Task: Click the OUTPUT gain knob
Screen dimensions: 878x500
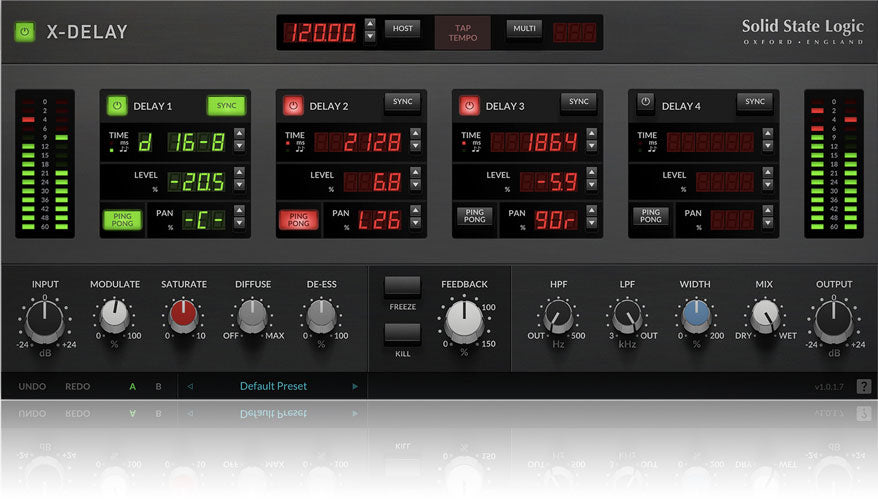Action: pos(834,321)
